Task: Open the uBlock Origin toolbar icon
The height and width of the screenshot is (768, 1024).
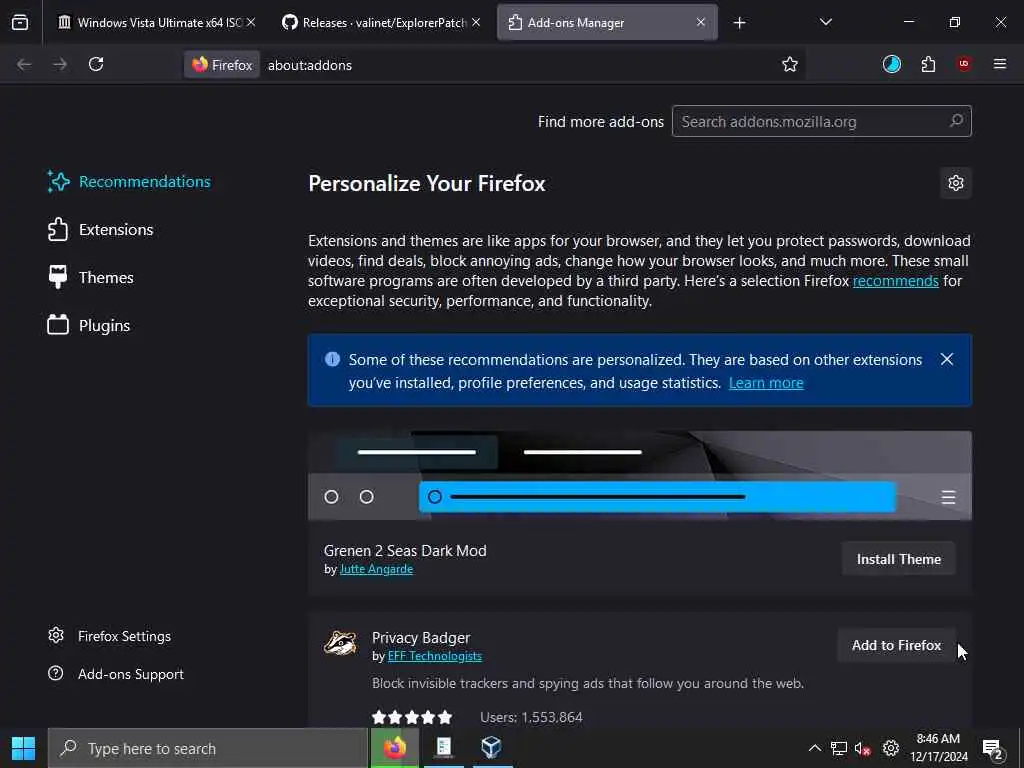Action: click(964, 64)
